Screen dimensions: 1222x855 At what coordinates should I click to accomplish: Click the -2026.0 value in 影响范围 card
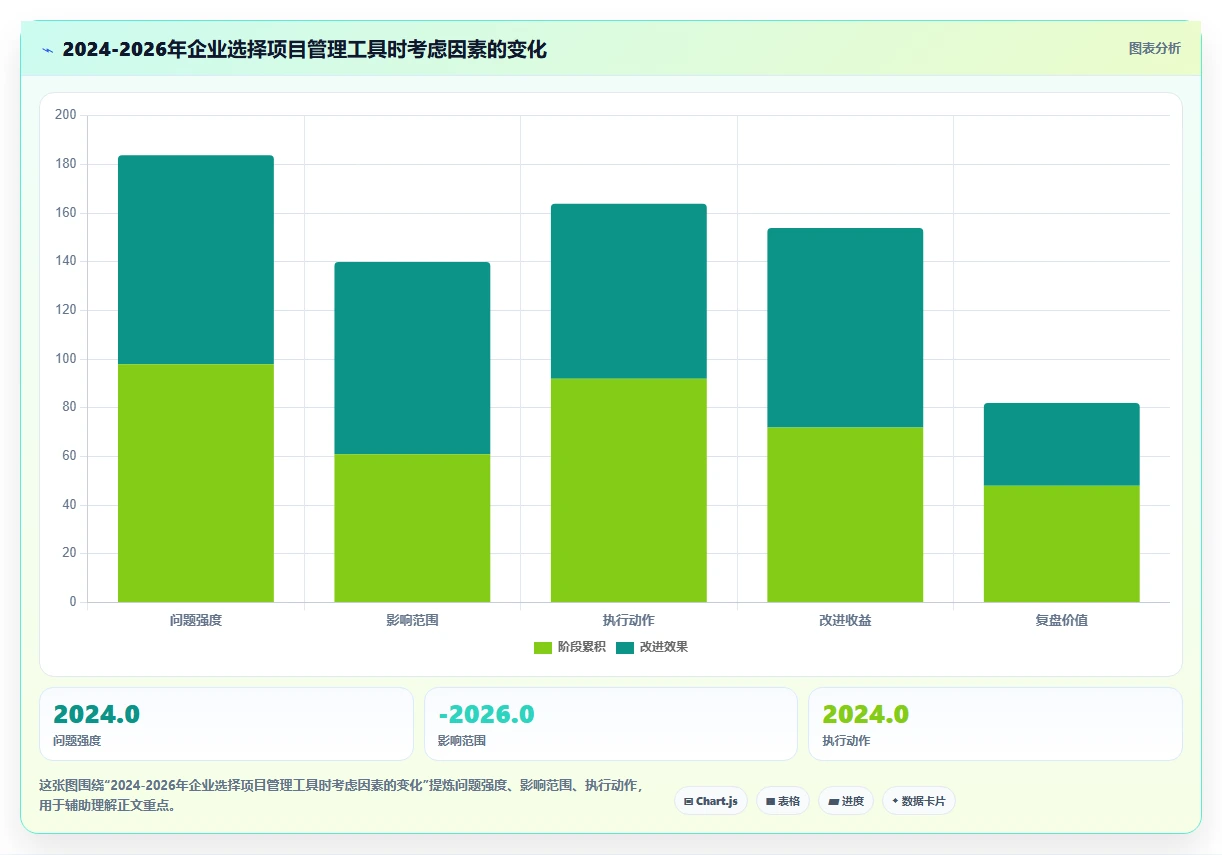(486, 714)
